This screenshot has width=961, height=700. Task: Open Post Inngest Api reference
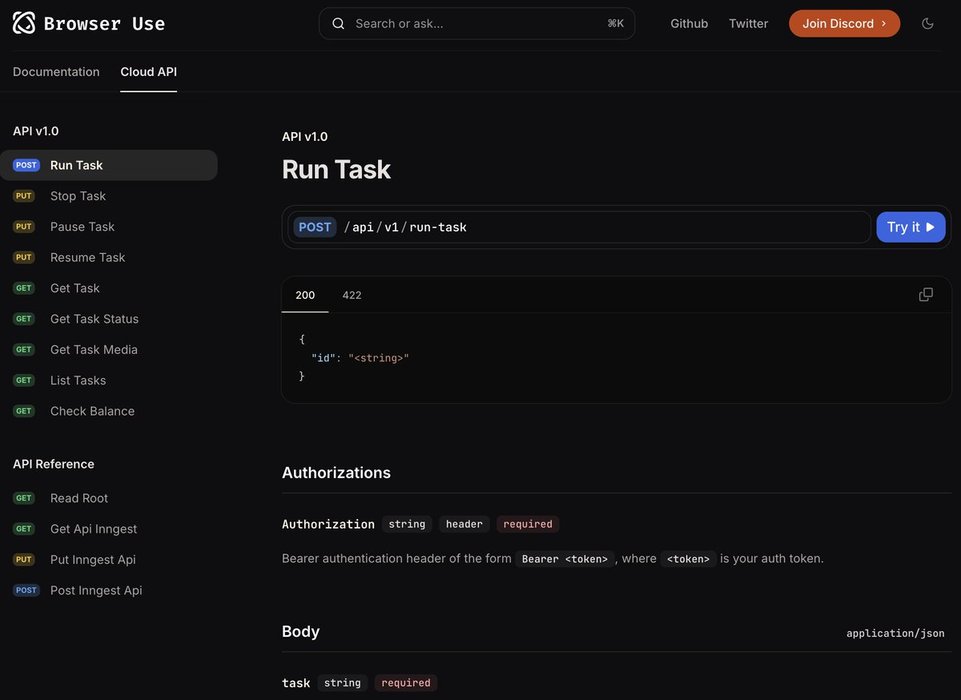coord(96,590)
